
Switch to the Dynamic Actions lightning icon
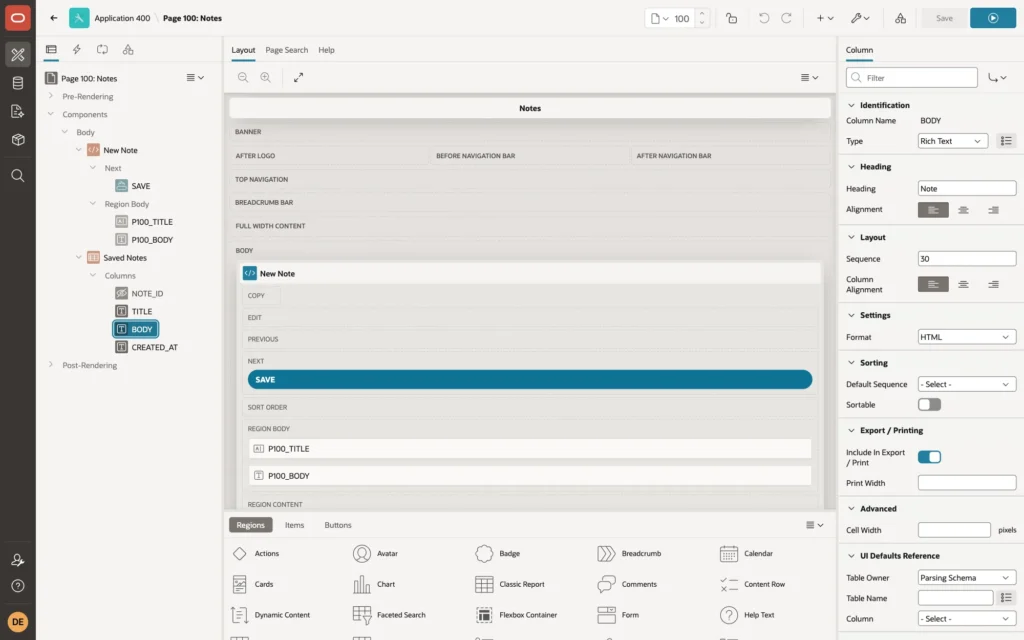(76, 50)
